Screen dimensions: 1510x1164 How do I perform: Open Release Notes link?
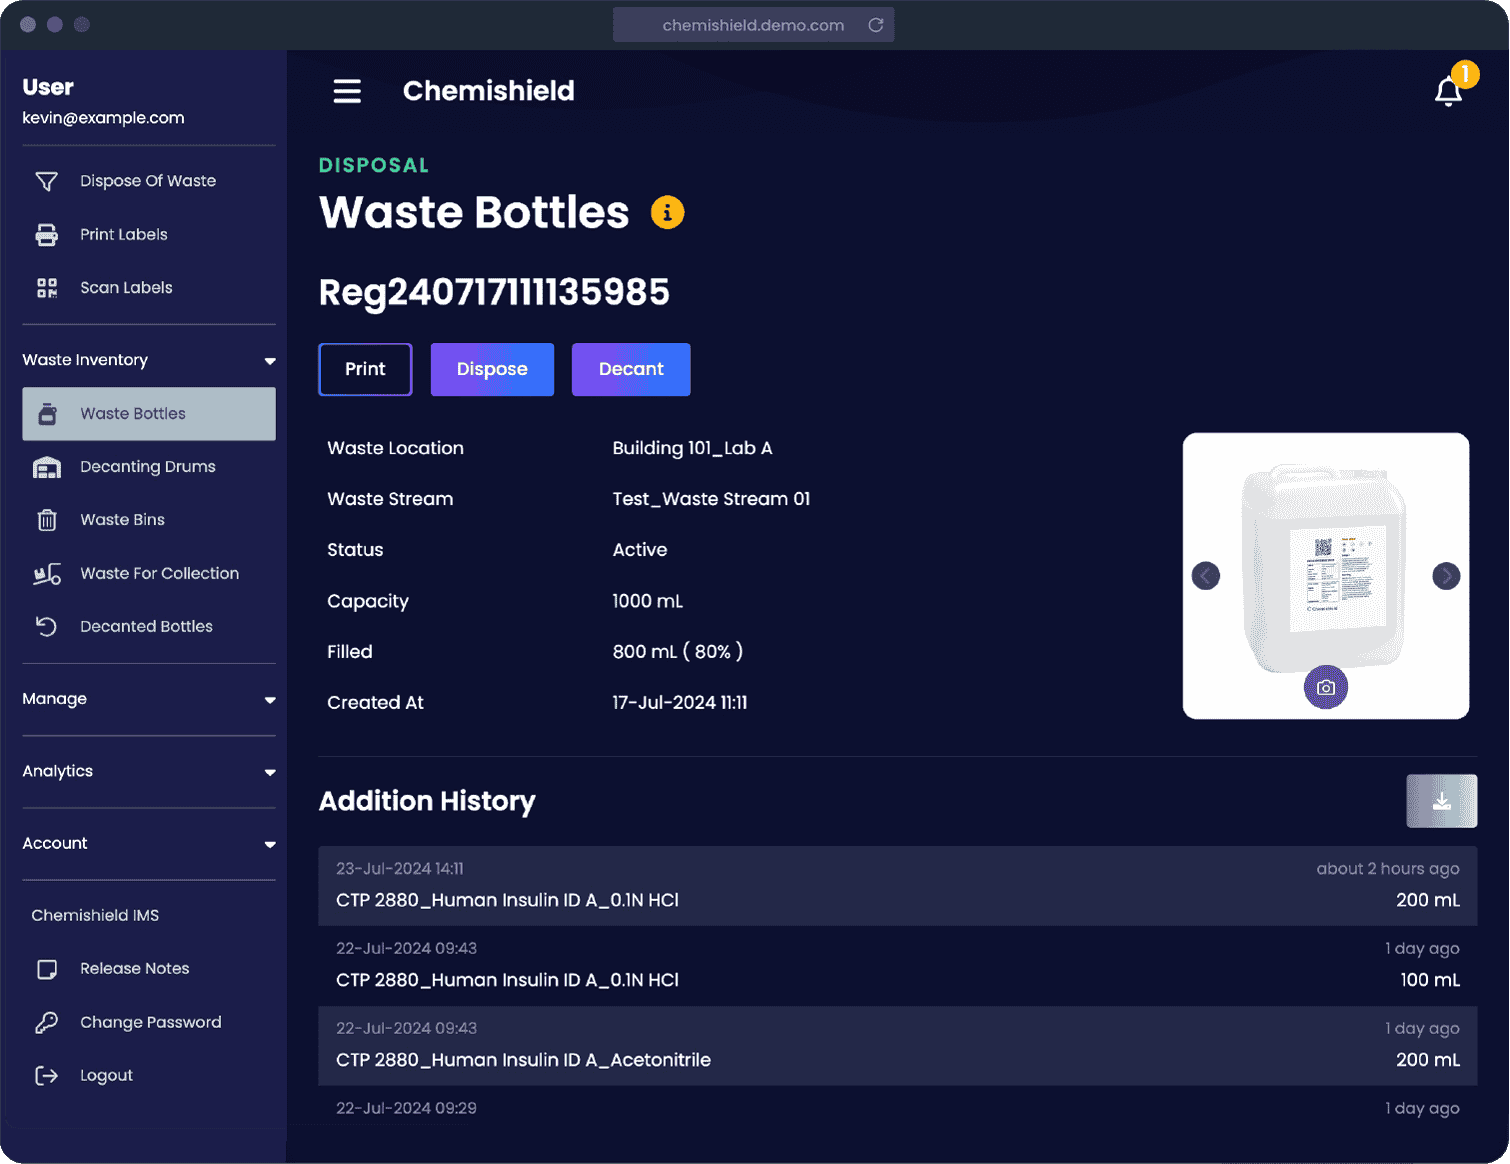[x=135, y=969]
